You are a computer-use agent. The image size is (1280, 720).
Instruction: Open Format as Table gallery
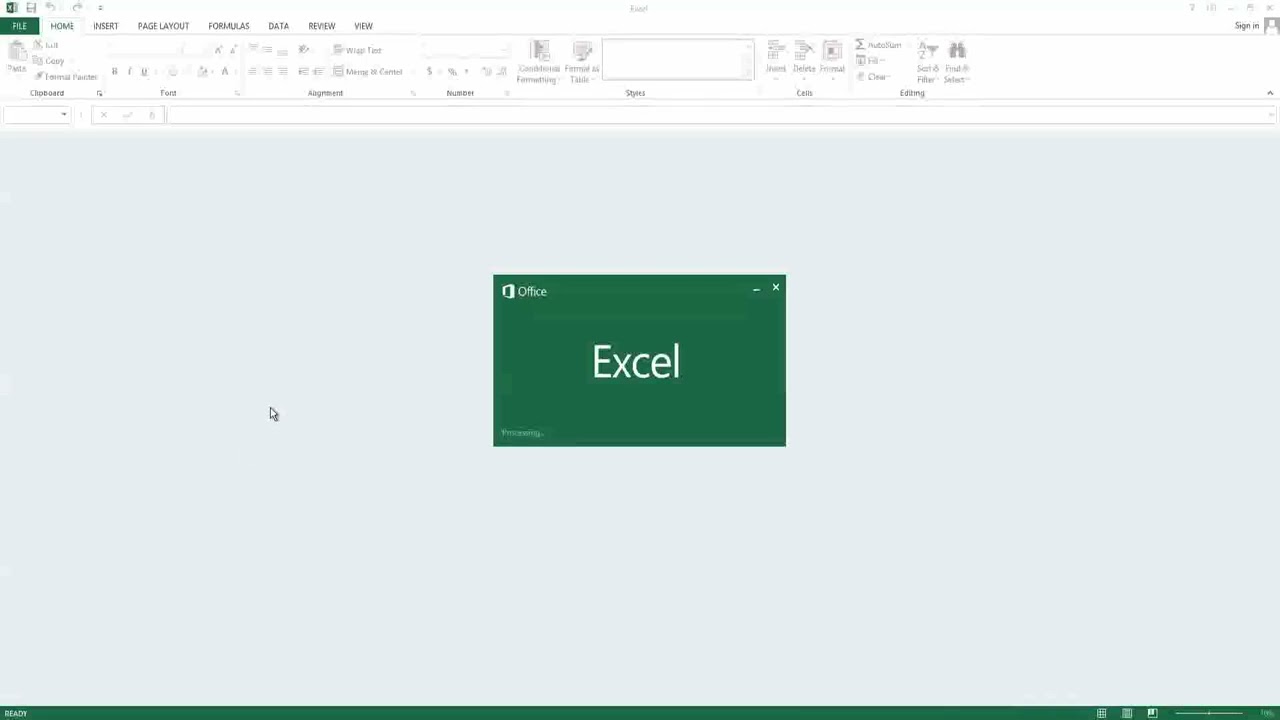581,62
